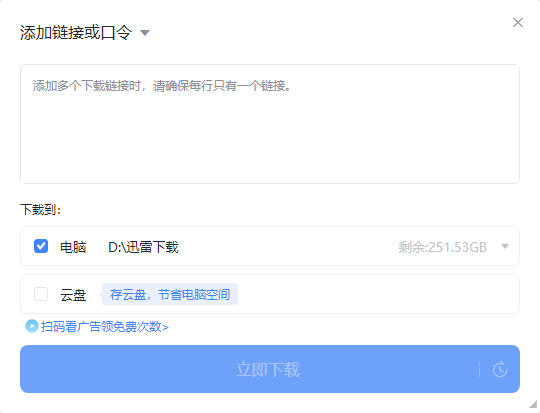Screen dimensions: 540x413
Task: Open the 扫码看广告领免费次数 link
Action: [x=105, y=327]
